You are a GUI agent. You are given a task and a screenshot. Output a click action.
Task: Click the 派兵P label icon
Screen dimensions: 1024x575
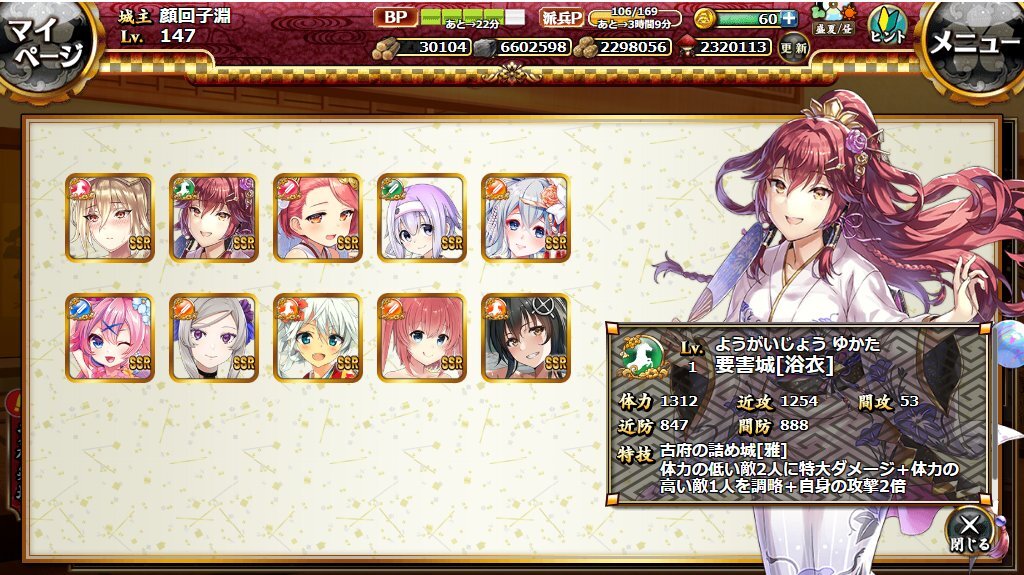coord(561,18)
